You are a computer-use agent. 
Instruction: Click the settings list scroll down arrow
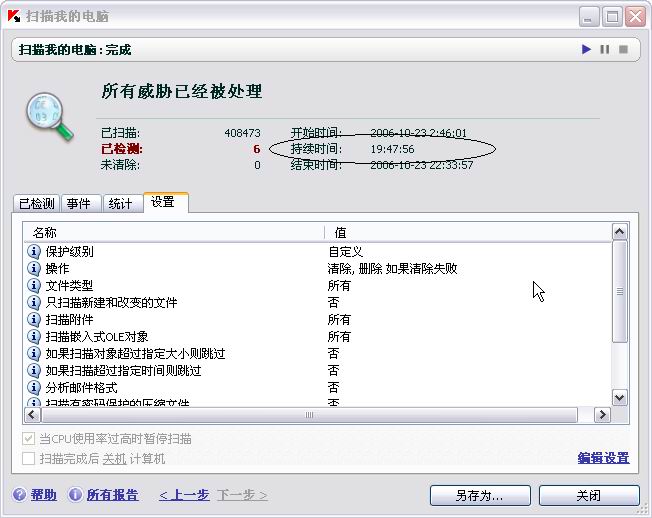[x=620, y=398]
